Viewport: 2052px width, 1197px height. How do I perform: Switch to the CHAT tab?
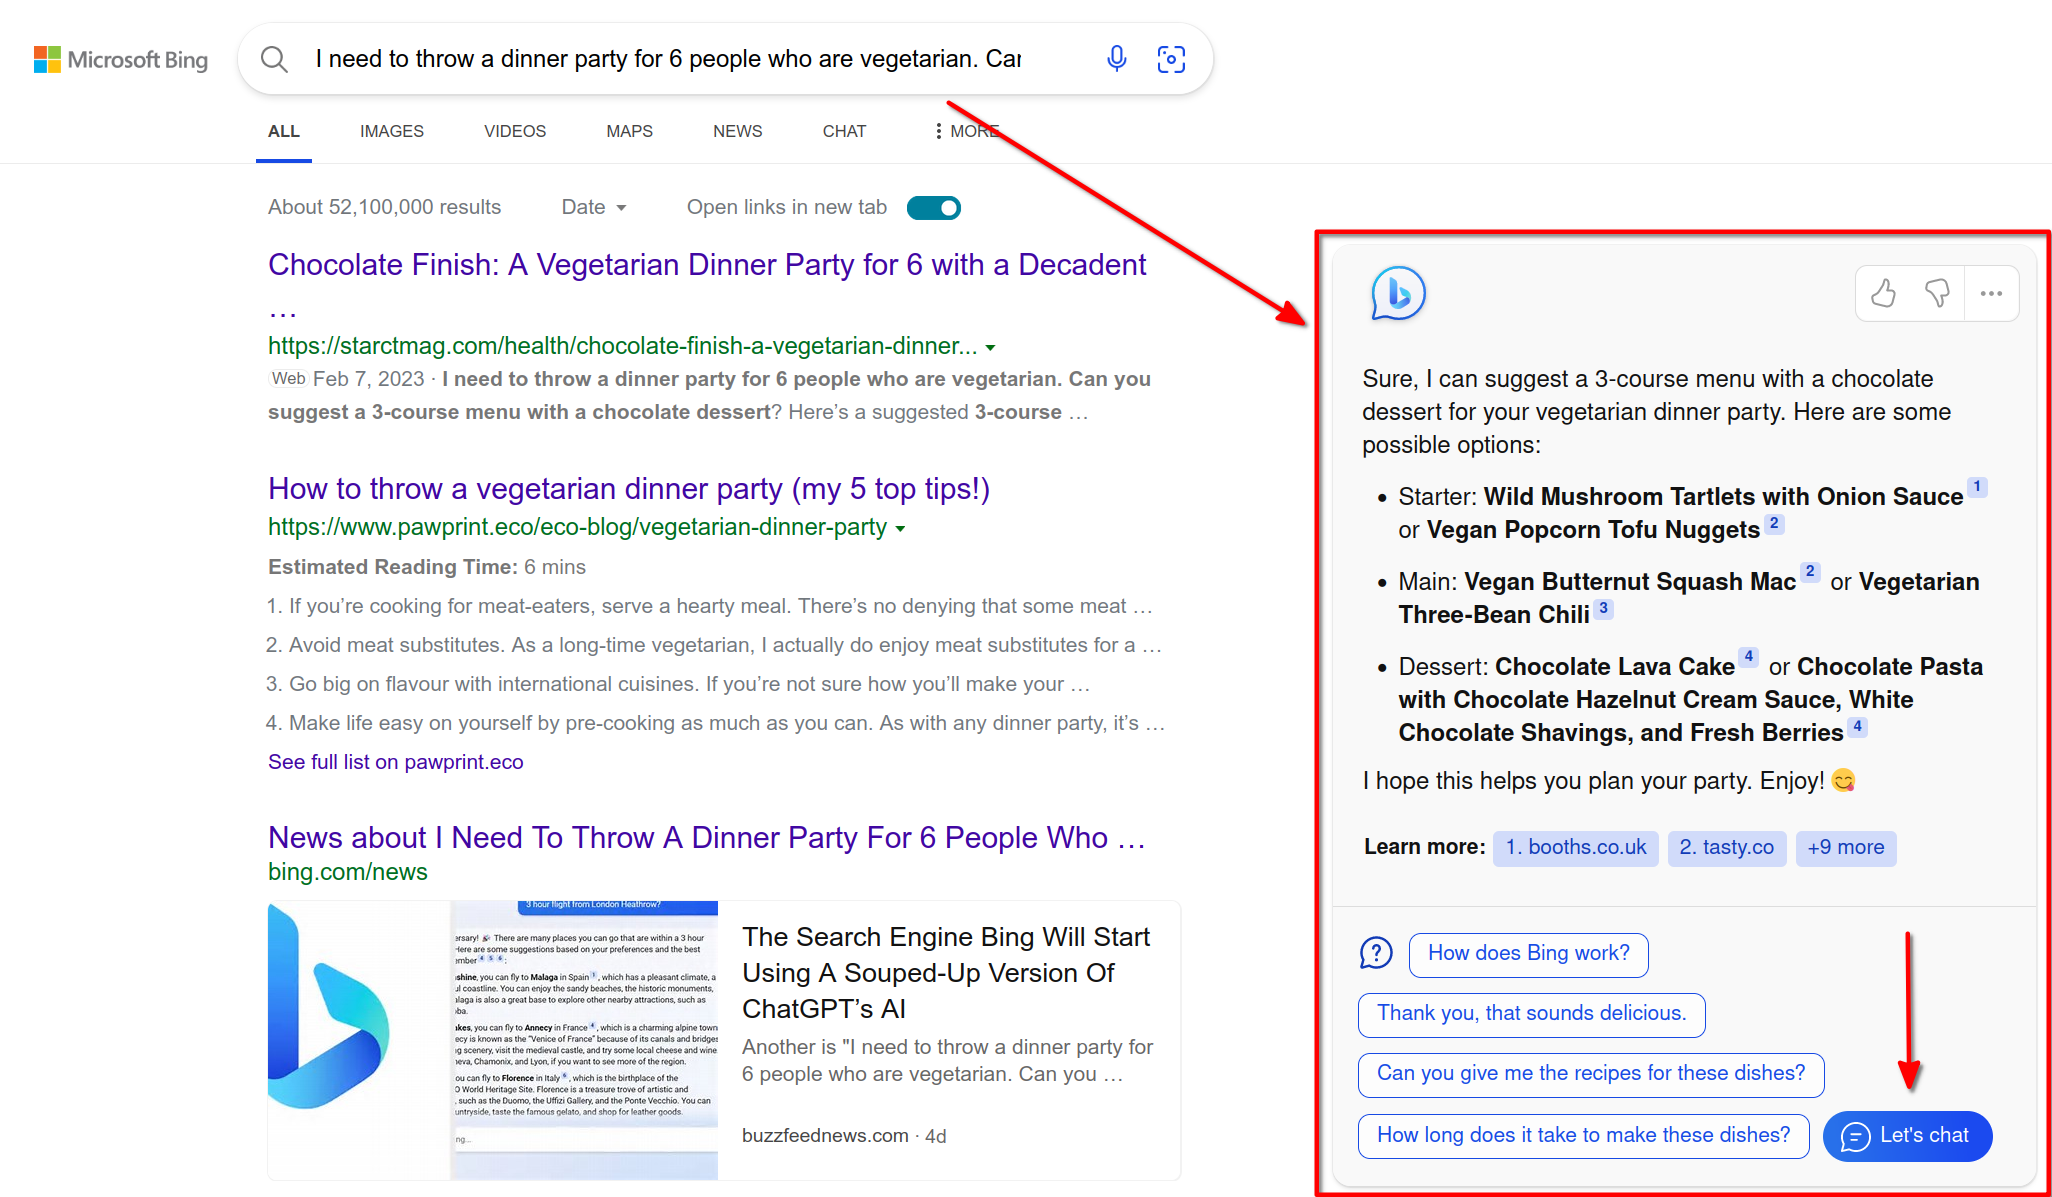844,131
